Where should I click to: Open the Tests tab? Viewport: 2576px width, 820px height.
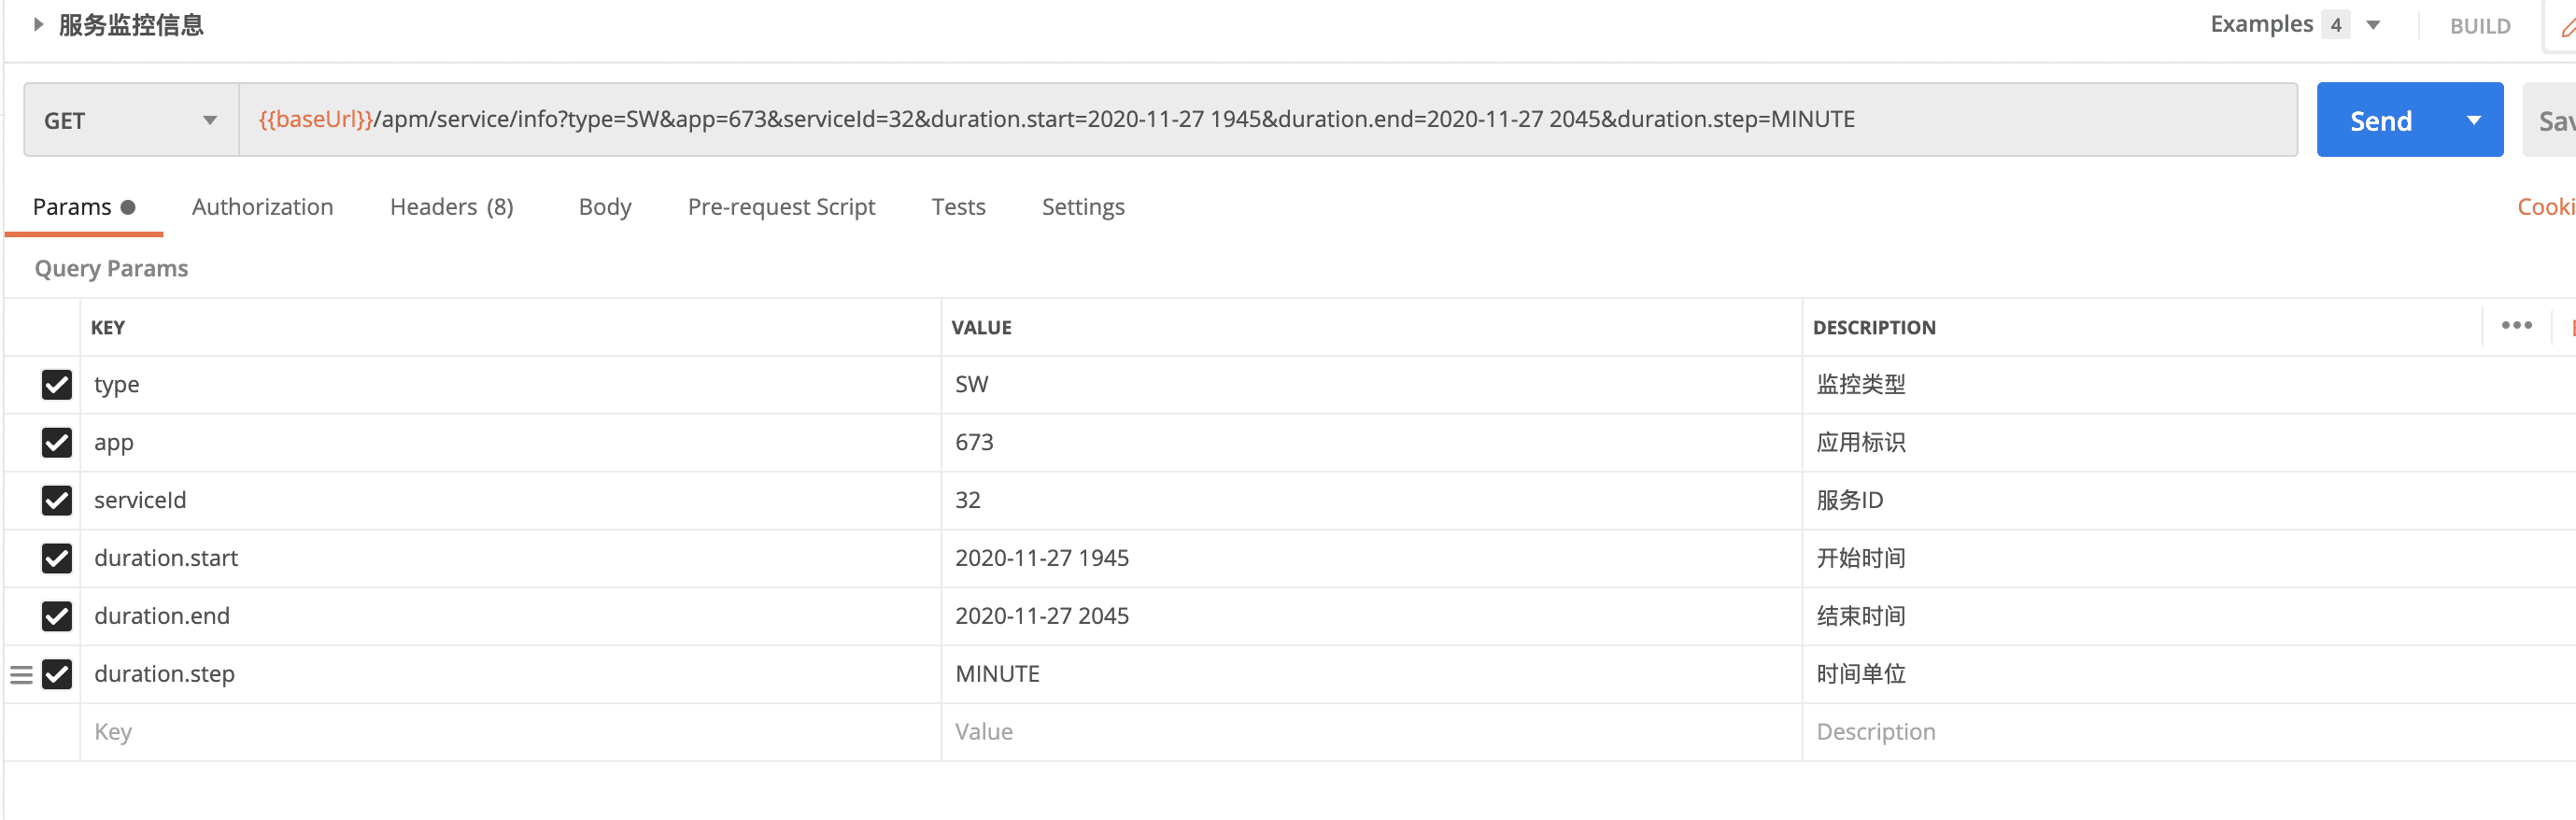(x=958, y=207)
